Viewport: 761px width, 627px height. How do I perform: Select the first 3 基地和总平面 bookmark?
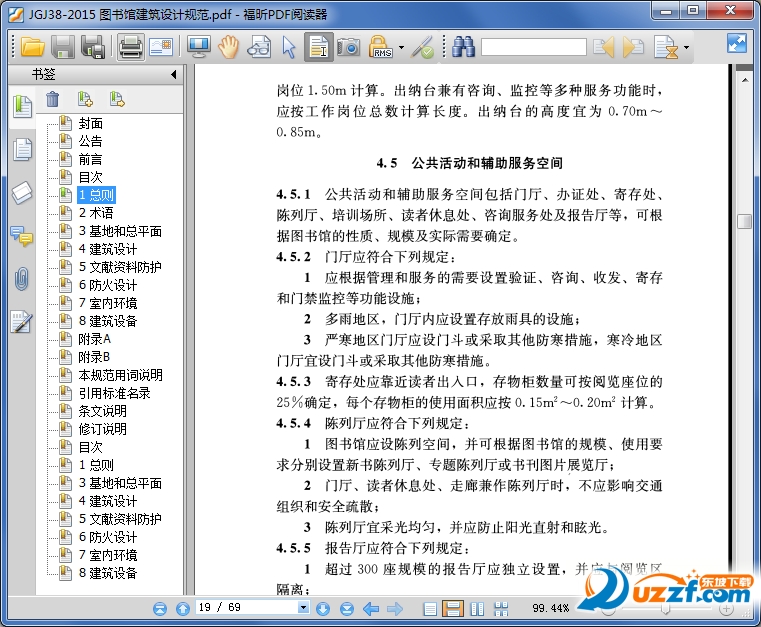click(x=120, y=231)
